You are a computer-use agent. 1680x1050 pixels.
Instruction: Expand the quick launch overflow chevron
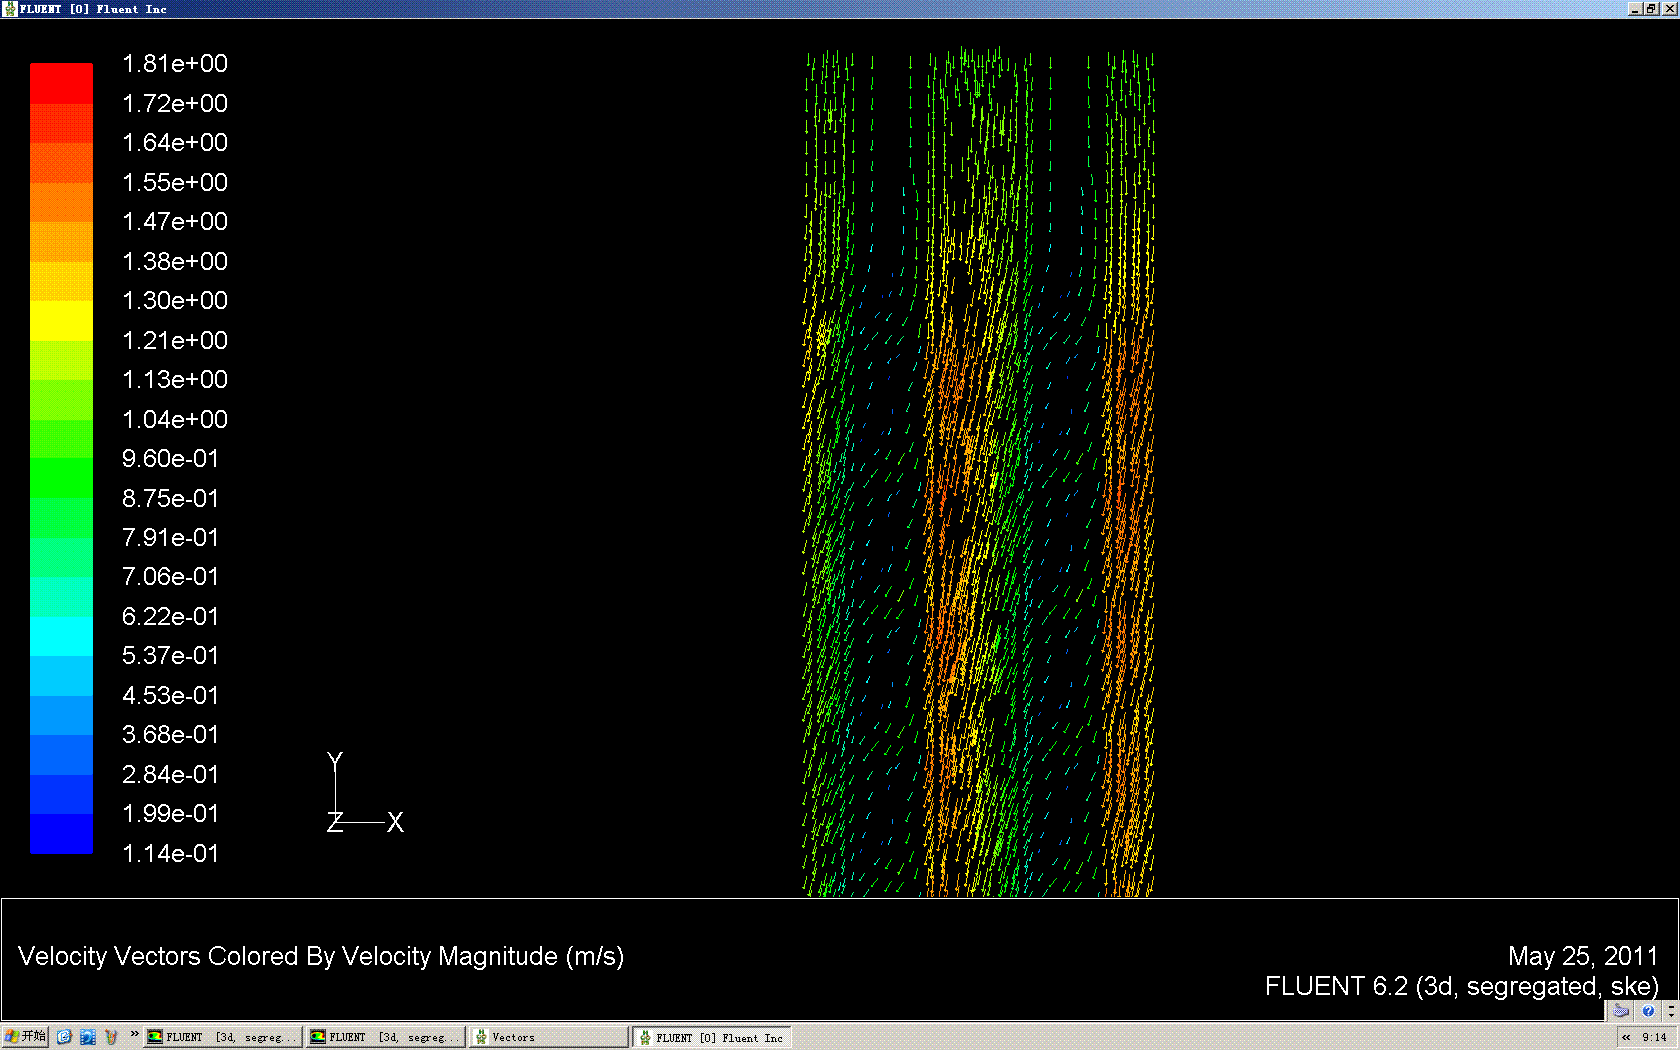coord(134,1034)
